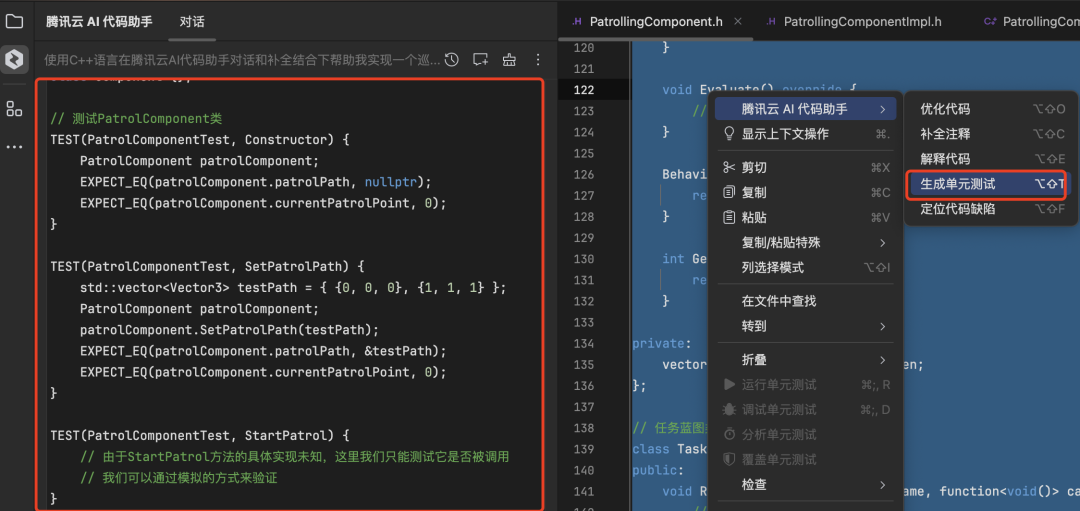
Task: Open chat panel options kebab menu
Action: (x=538, y=60)
